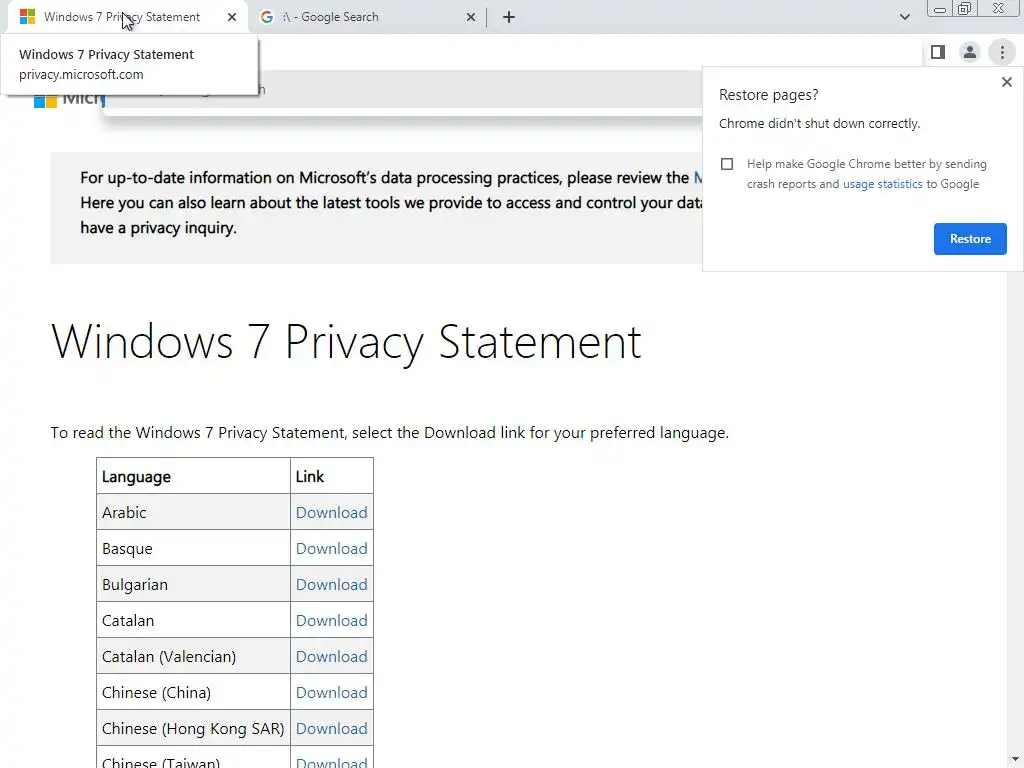Screen dimensions: 1024x768
Task: Download the Arabic privacy statement
Action: [x=331, y=513]
